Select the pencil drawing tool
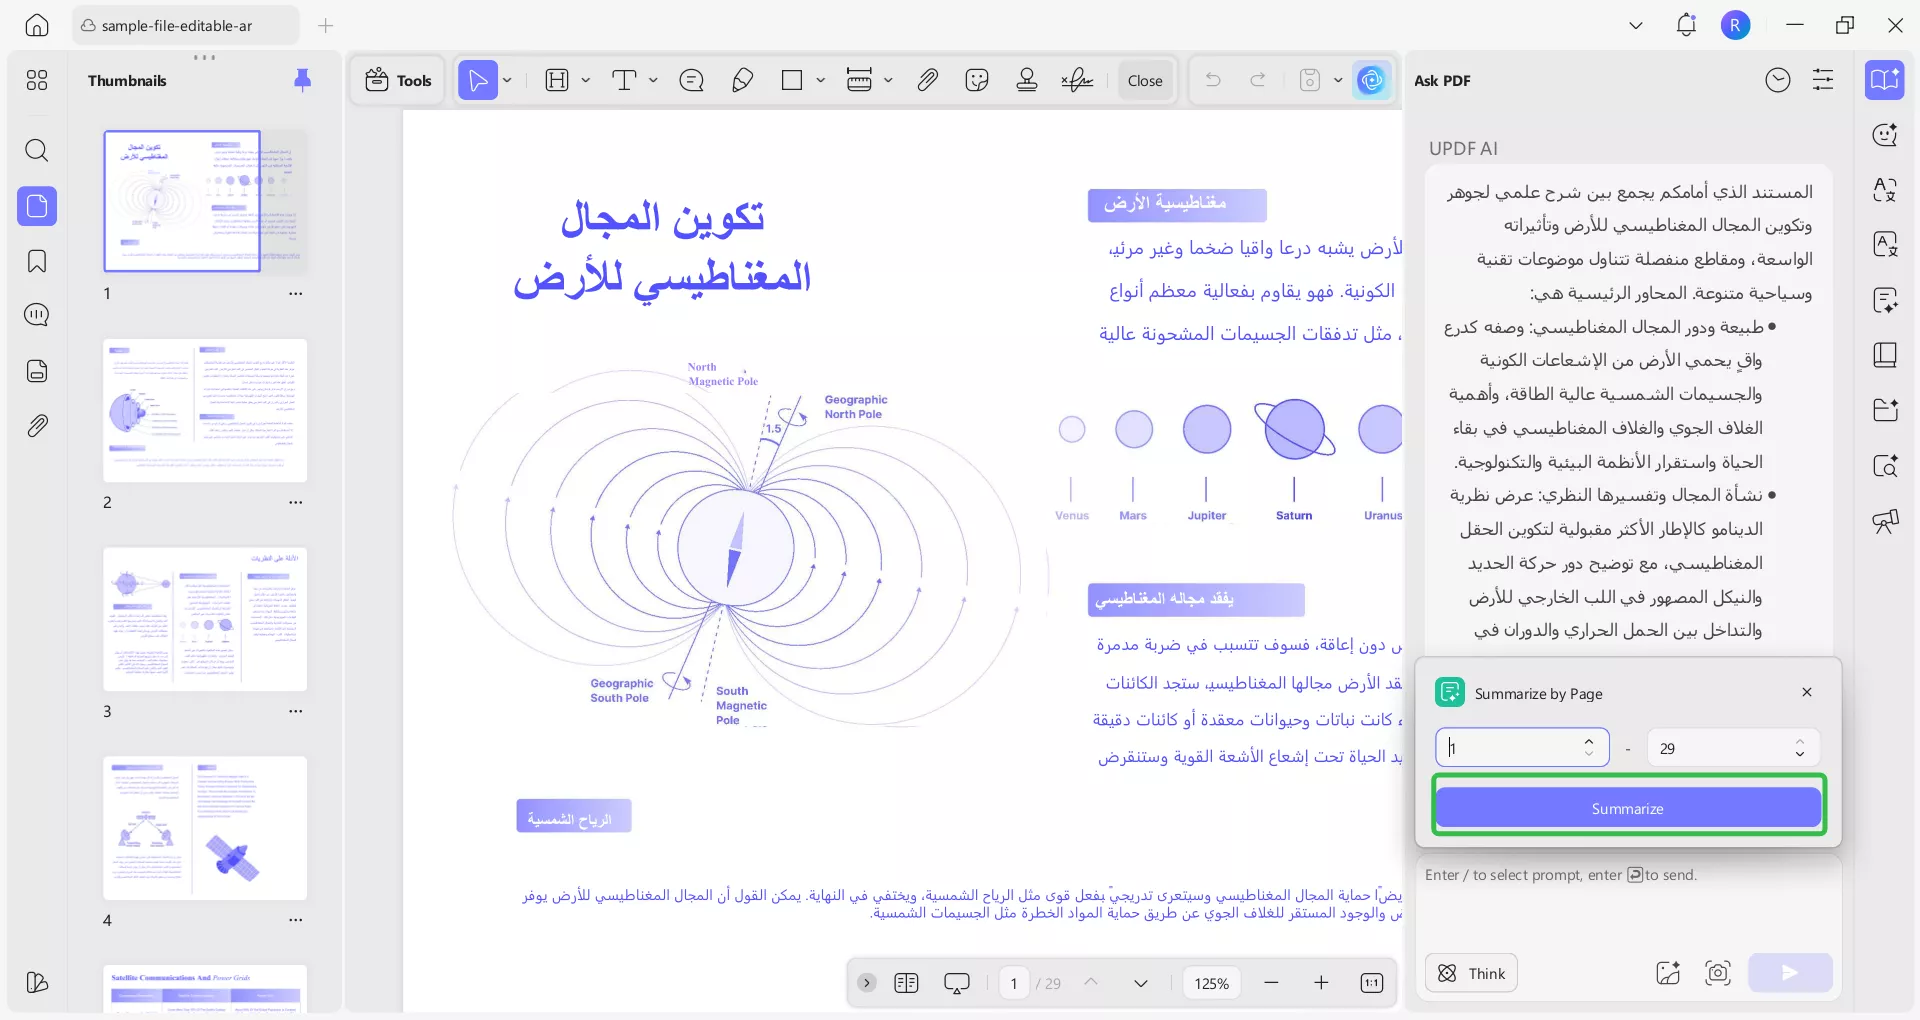1920x1020 pixels. (x=742, y=80)
